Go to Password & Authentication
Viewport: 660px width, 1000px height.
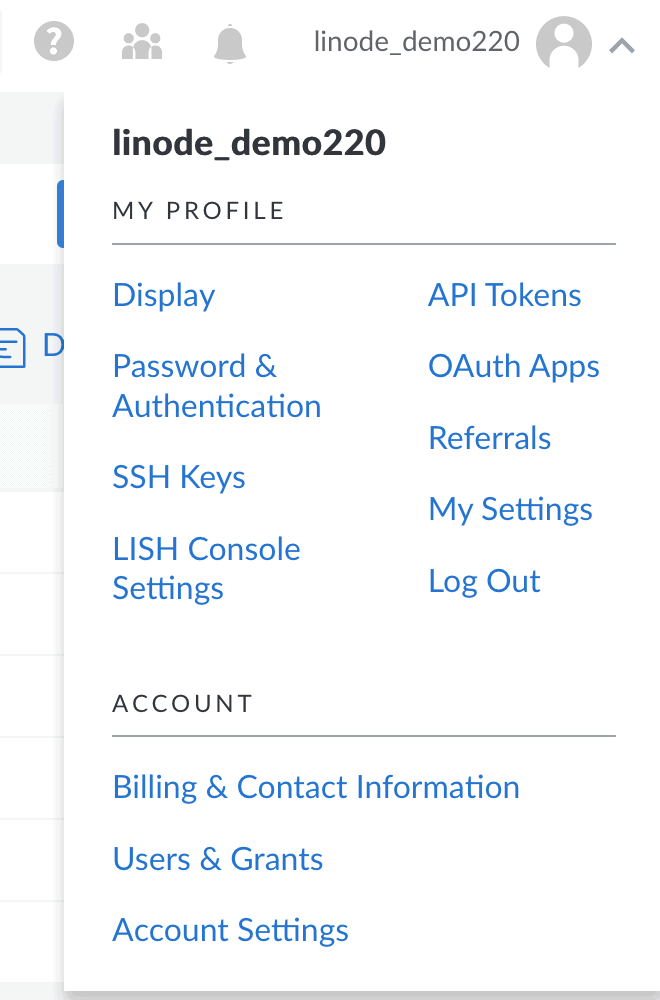click(216, 386)
